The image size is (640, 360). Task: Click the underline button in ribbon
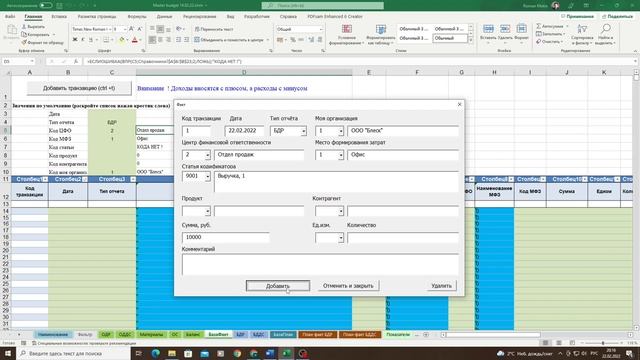pos(91,40)
